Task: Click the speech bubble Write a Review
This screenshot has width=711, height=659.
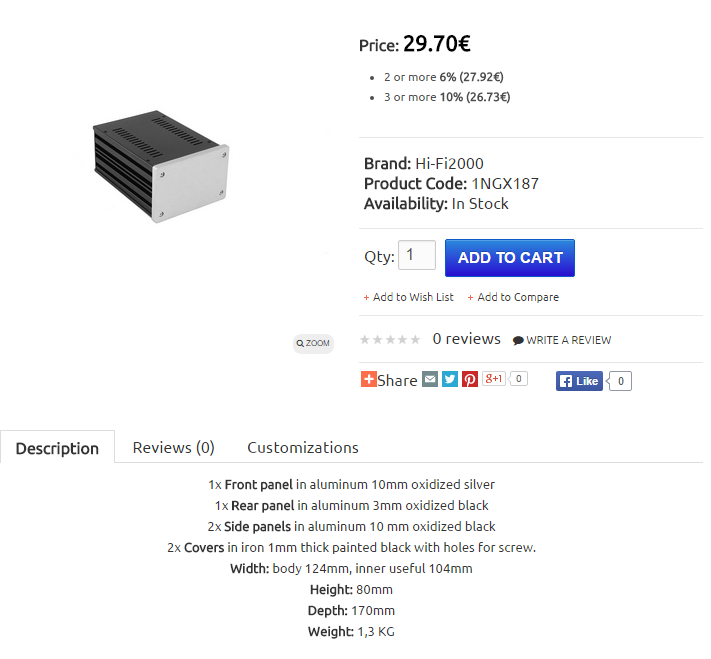Action: coord(562,340)
